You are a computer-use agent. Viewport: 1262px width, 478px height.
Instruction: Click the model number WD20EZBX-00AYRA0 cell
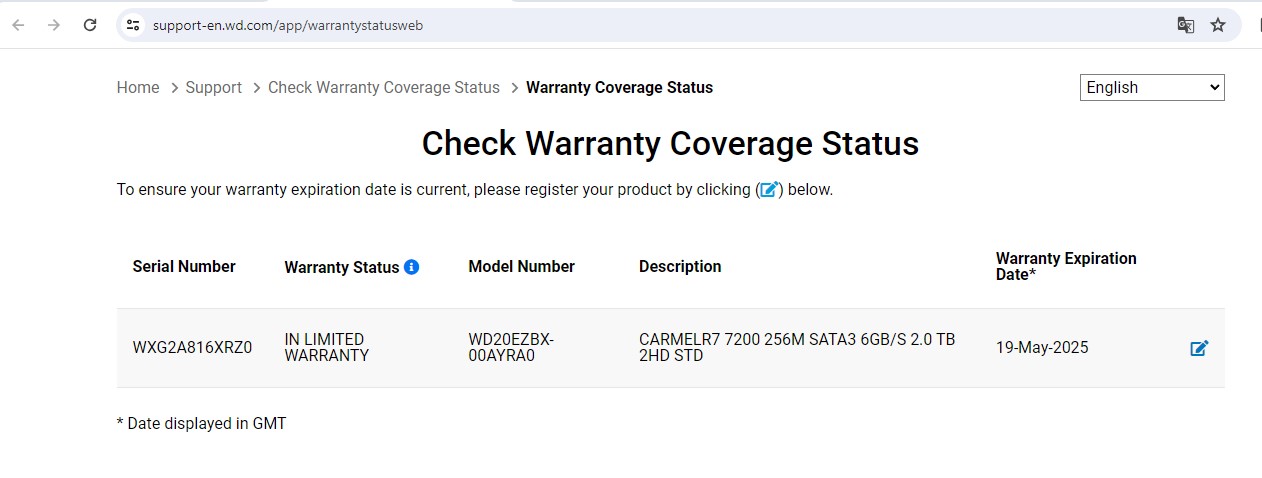(511, 347)
